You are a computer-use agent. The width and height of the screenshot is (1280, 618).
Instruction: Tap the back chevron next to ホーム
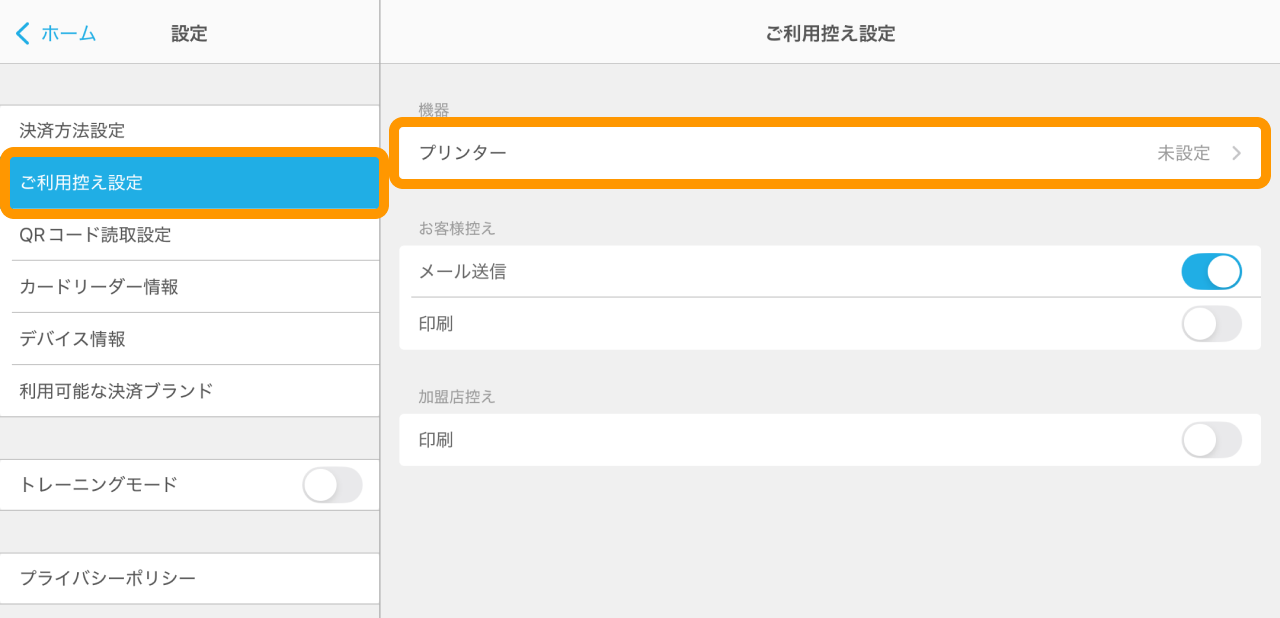pos(22,33)
